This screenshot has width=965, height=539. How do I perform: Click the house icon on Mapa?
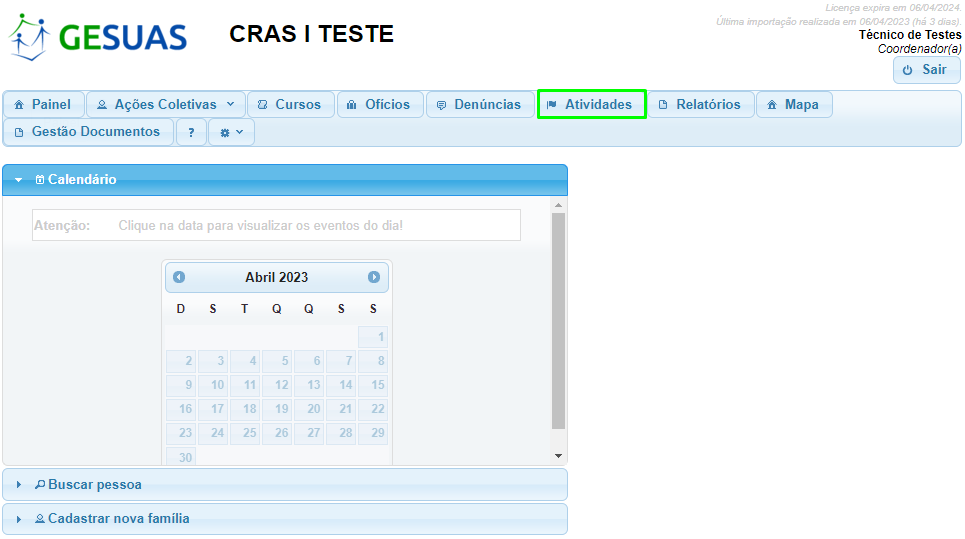click(x=772, y=105)
